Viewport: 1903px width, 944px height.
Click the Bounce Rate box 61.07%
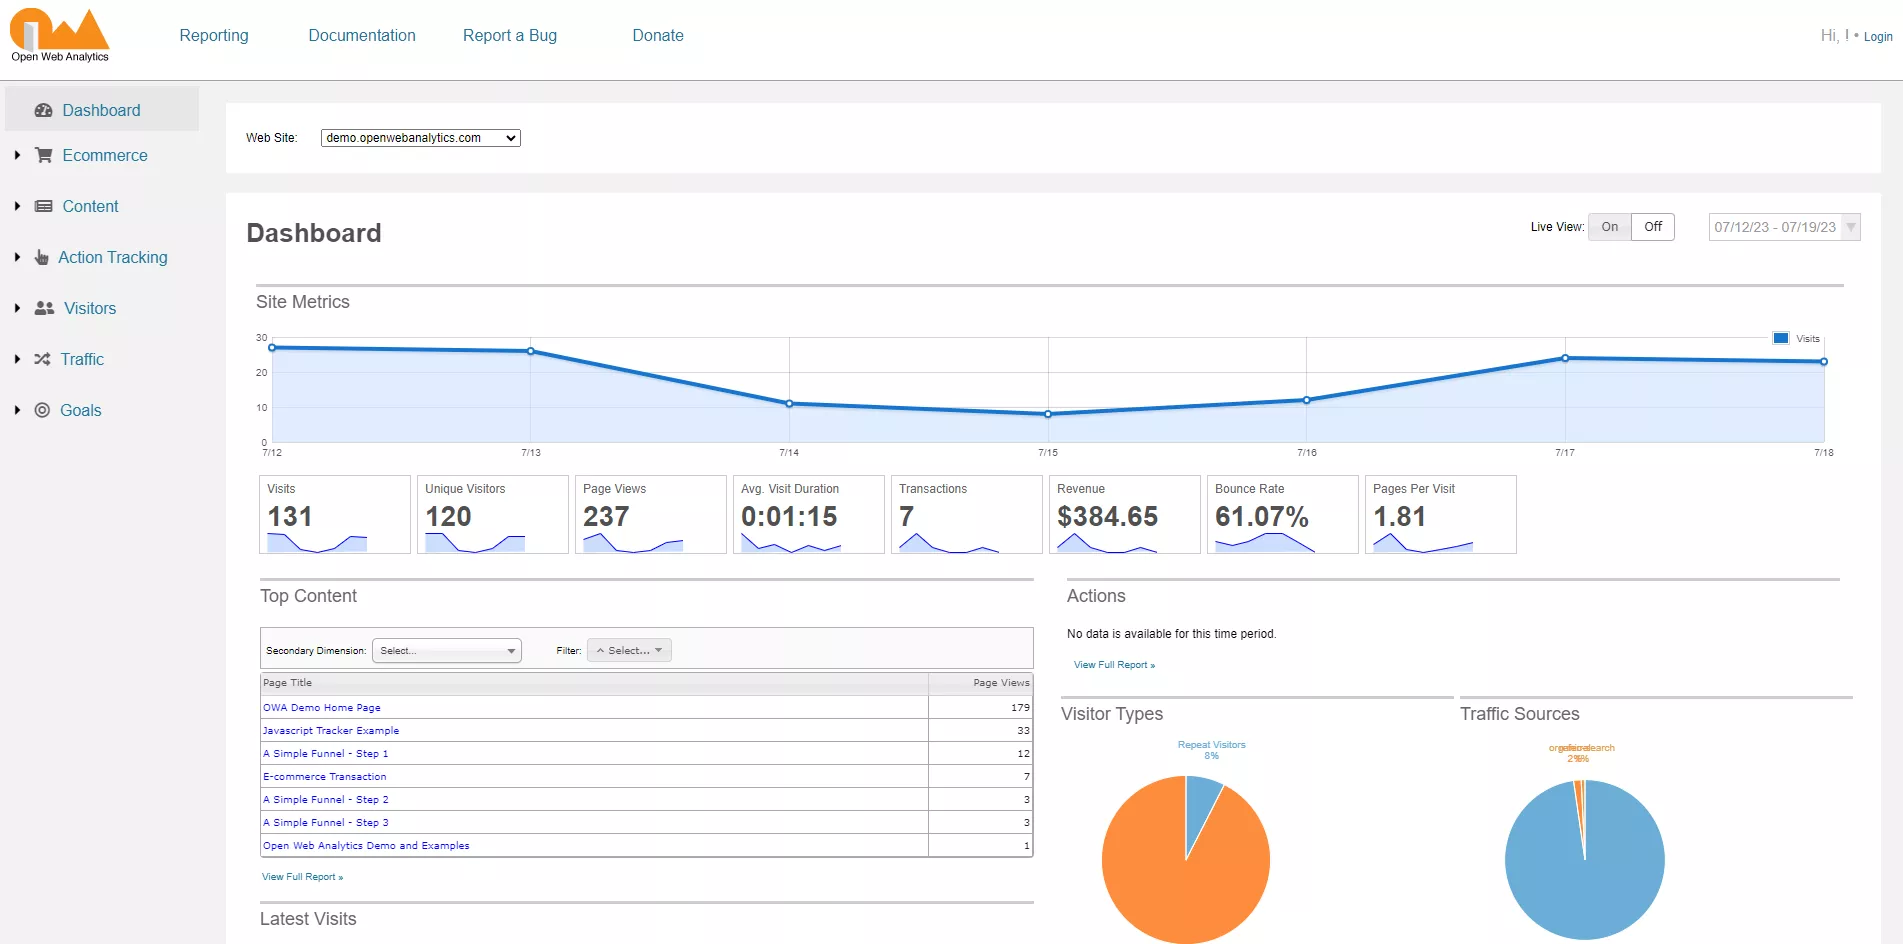coord(1283,514)
